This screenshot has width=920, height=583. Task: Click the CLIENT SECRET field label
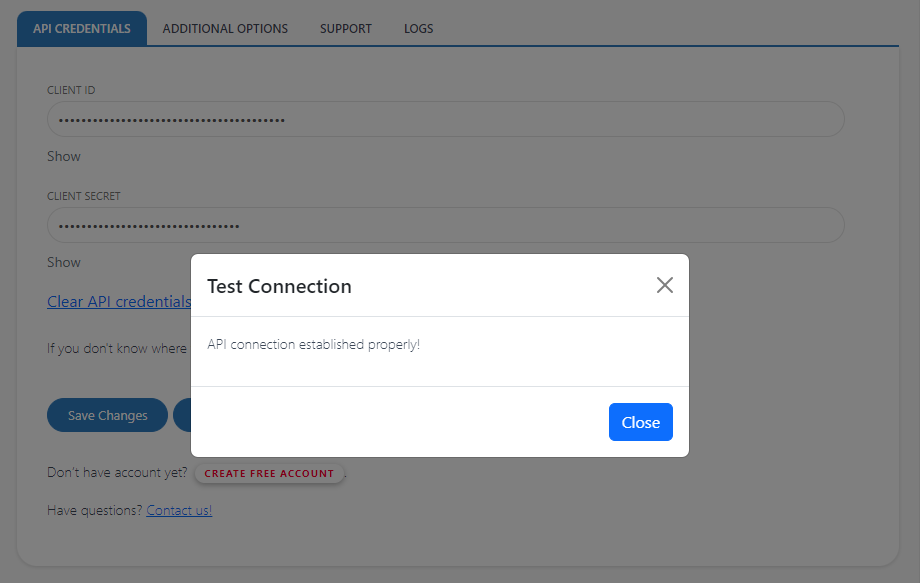click(84, 196)
